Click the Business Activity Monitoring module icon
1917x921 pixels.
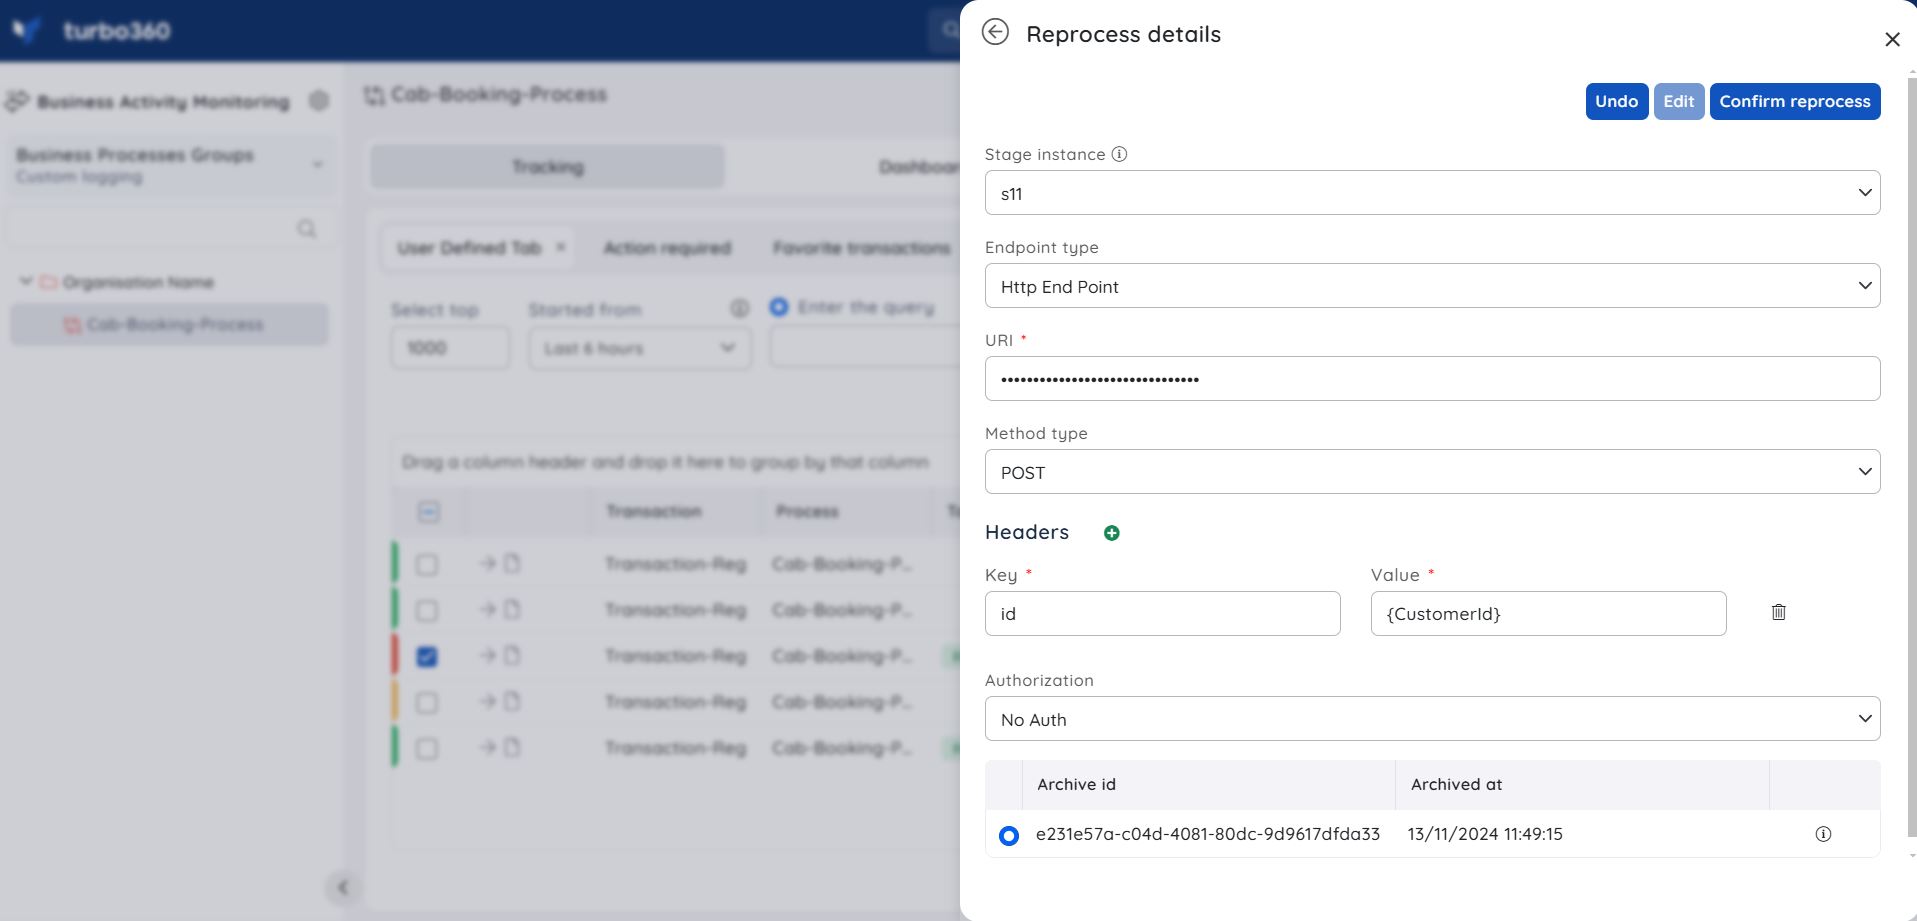[17, 101]
